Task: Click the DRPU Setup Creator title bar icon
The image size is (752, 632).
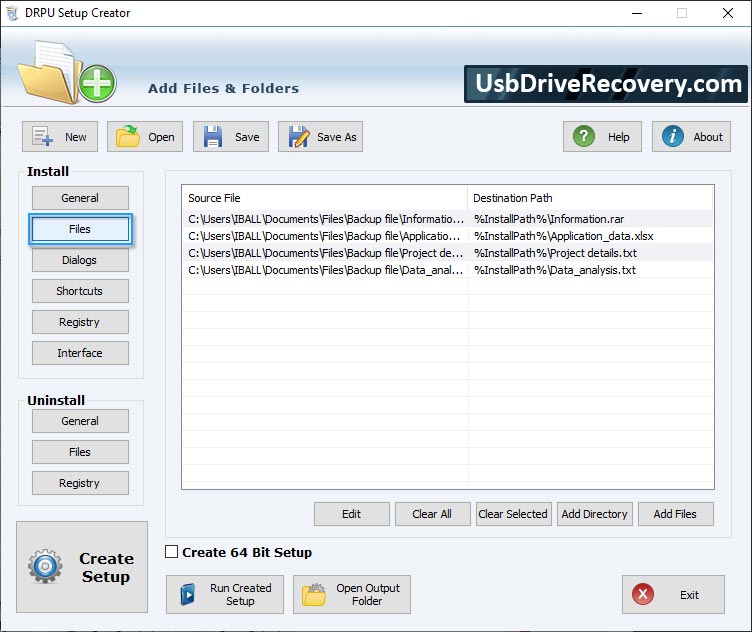Action: coord(12,13)
